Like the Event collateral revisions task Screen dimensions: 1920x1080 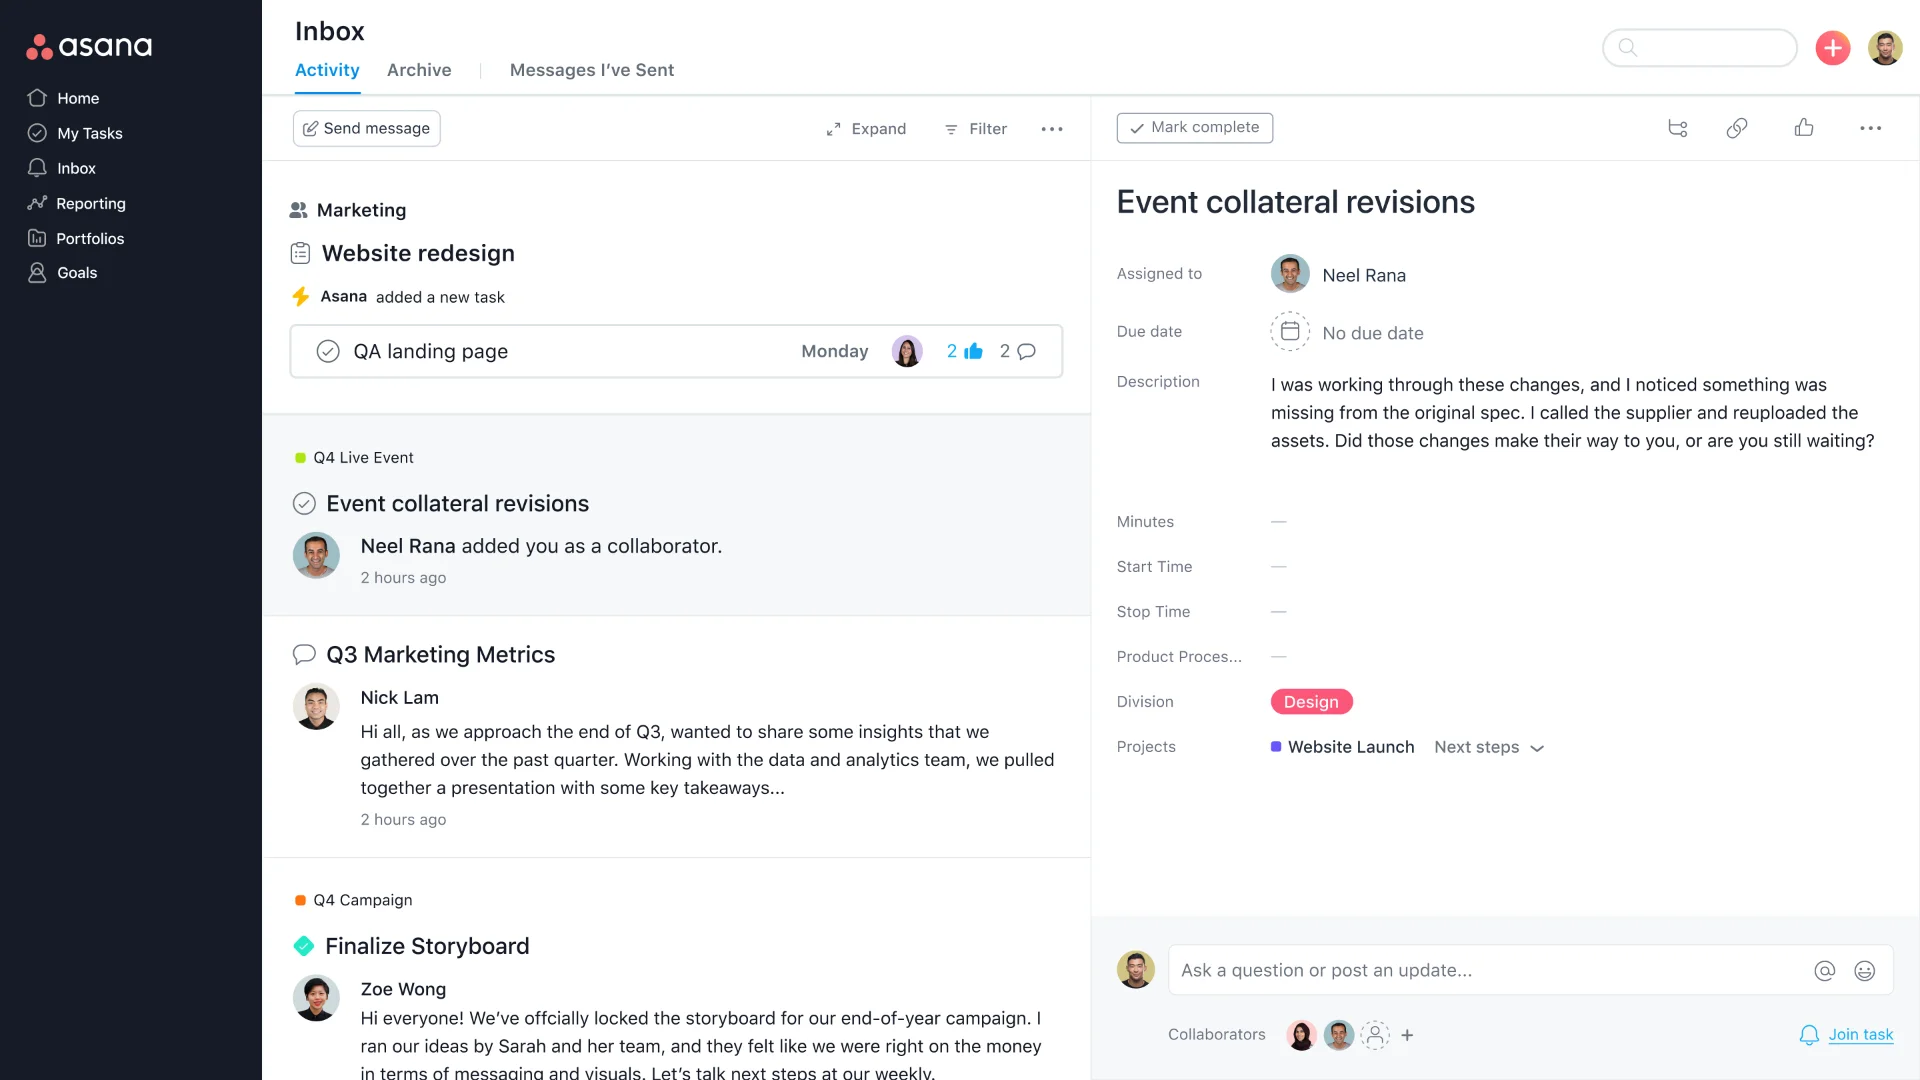coord(1803,128)
